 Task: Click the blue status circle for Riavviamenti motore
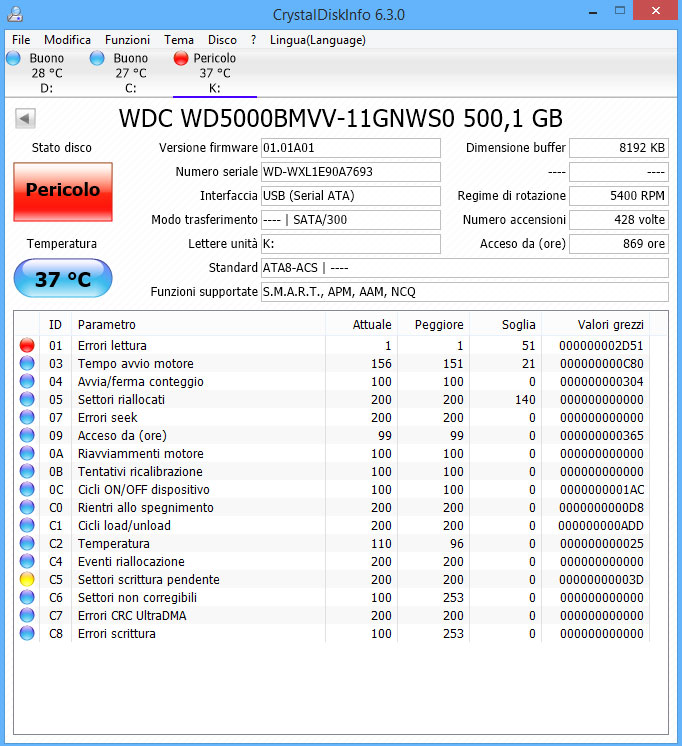tap(27, 453)
